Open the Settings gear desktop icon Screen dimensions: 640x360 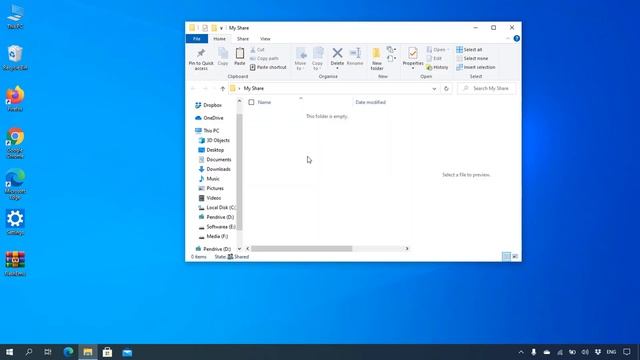tap(15, 222)
